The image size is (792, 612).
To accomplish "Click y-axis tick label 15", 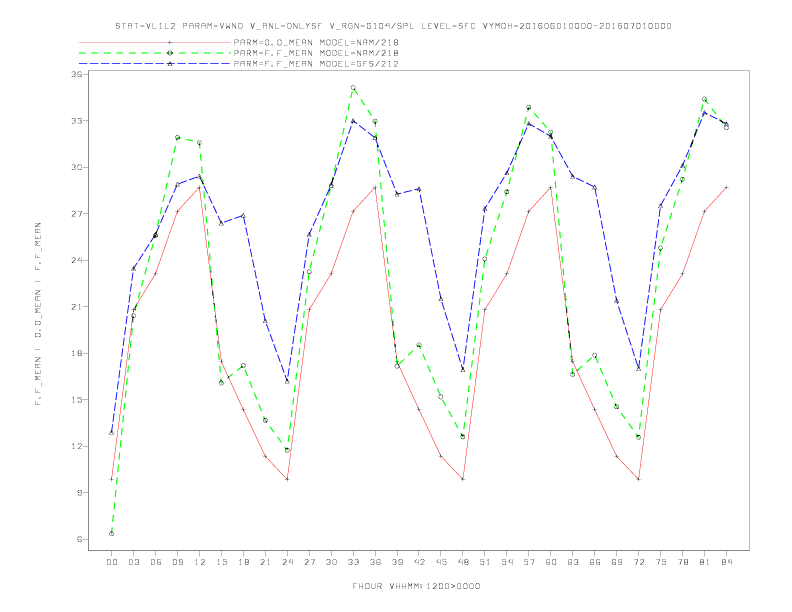I will point(77,399).
